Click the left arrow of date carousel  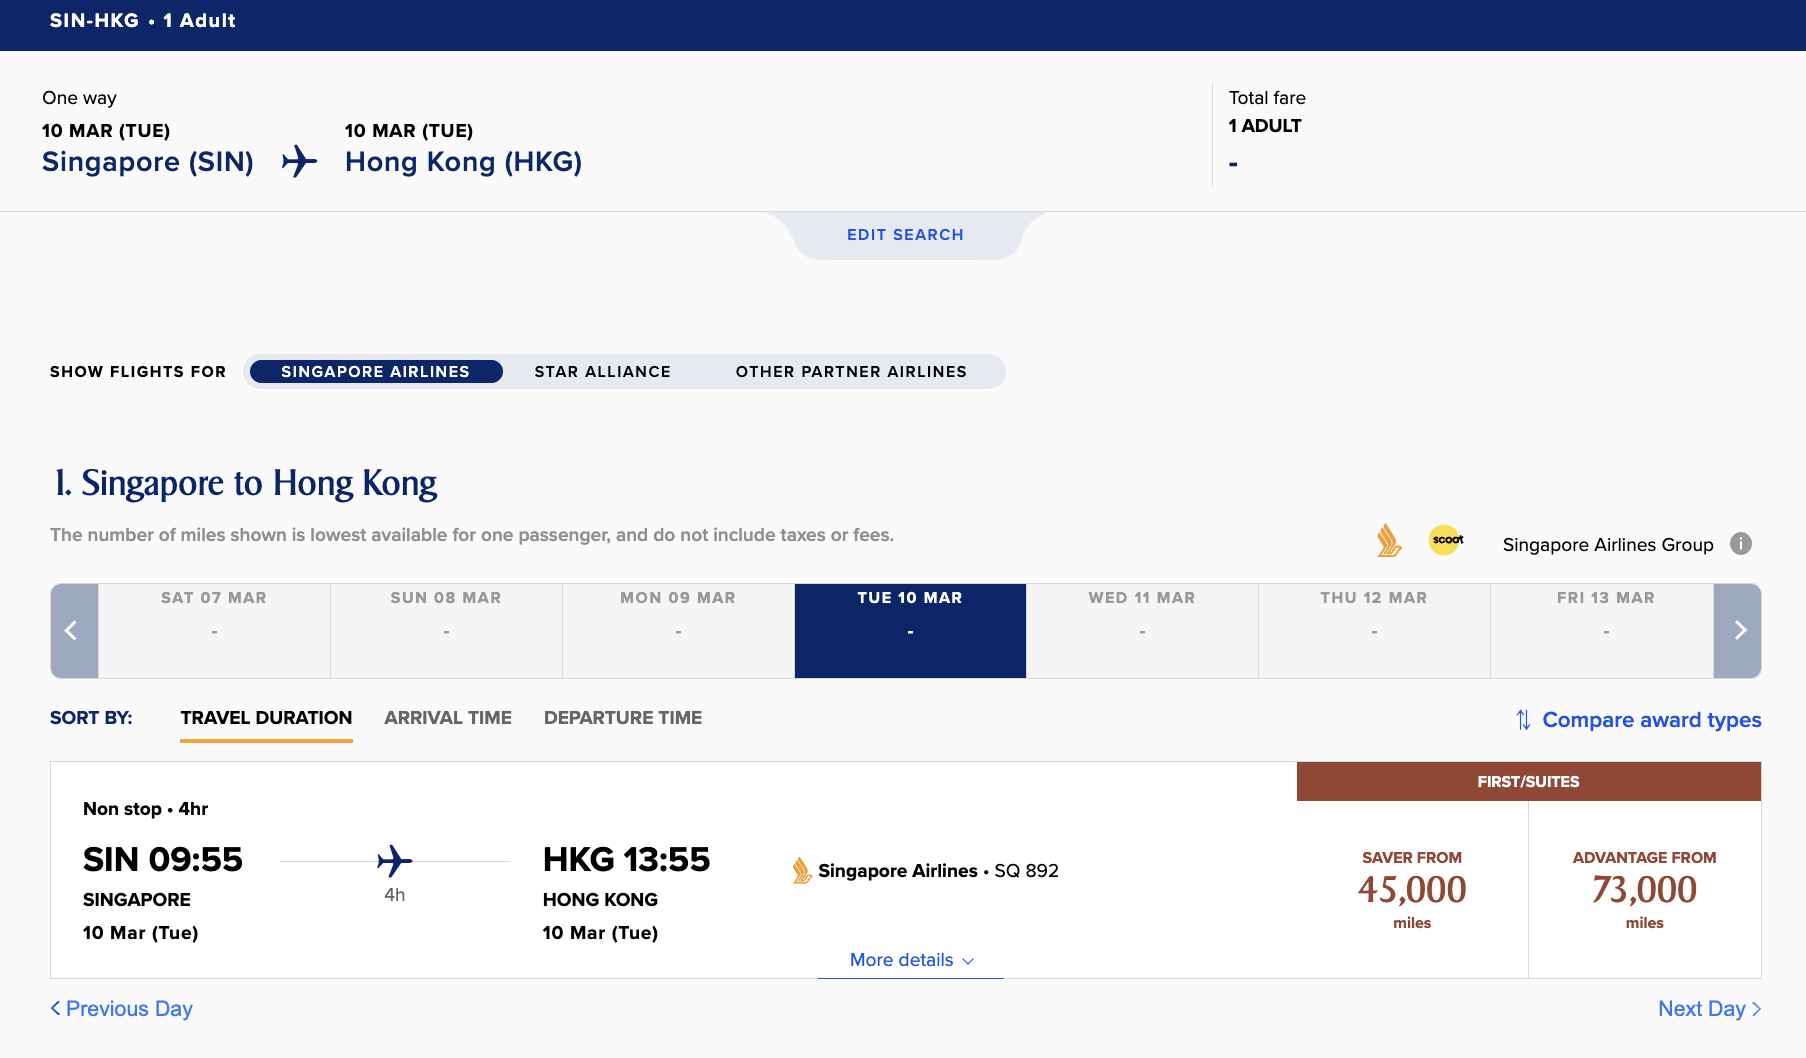coord(73,631)
